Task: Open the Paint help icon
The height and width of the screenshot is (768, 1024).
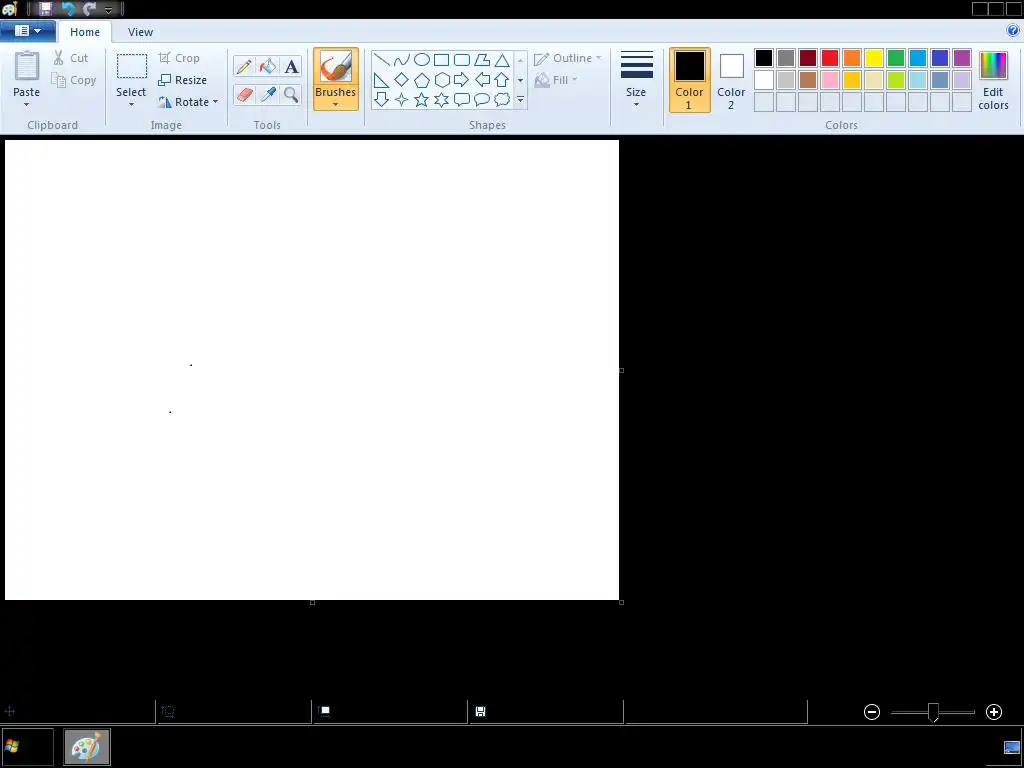Action: click(x=1013, y=30)
